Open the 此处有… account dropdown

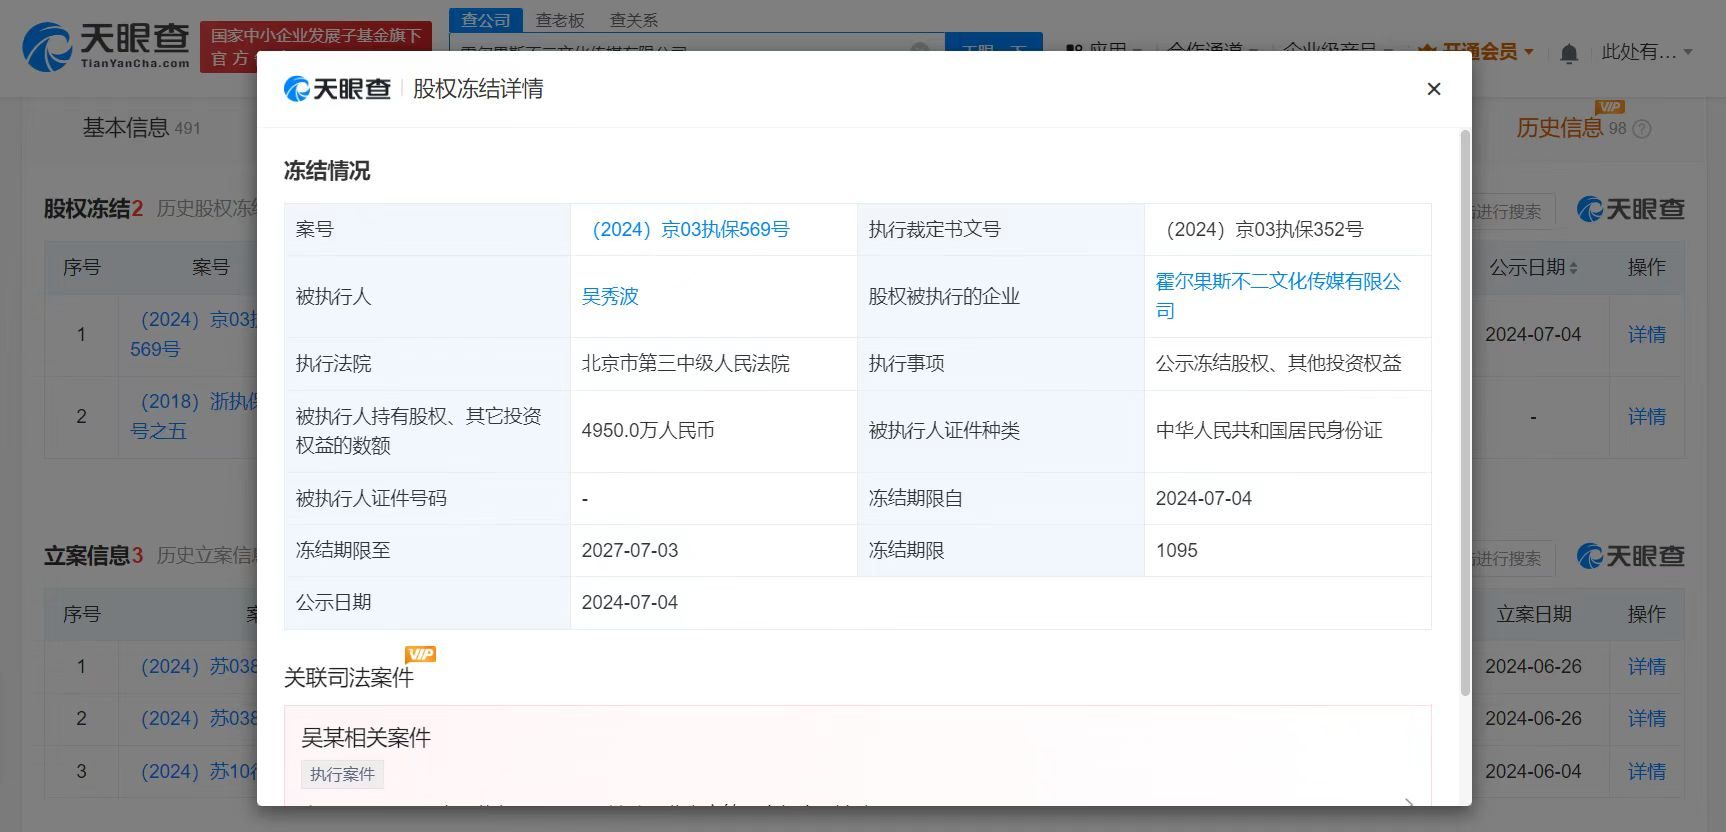click(1646, 52)
